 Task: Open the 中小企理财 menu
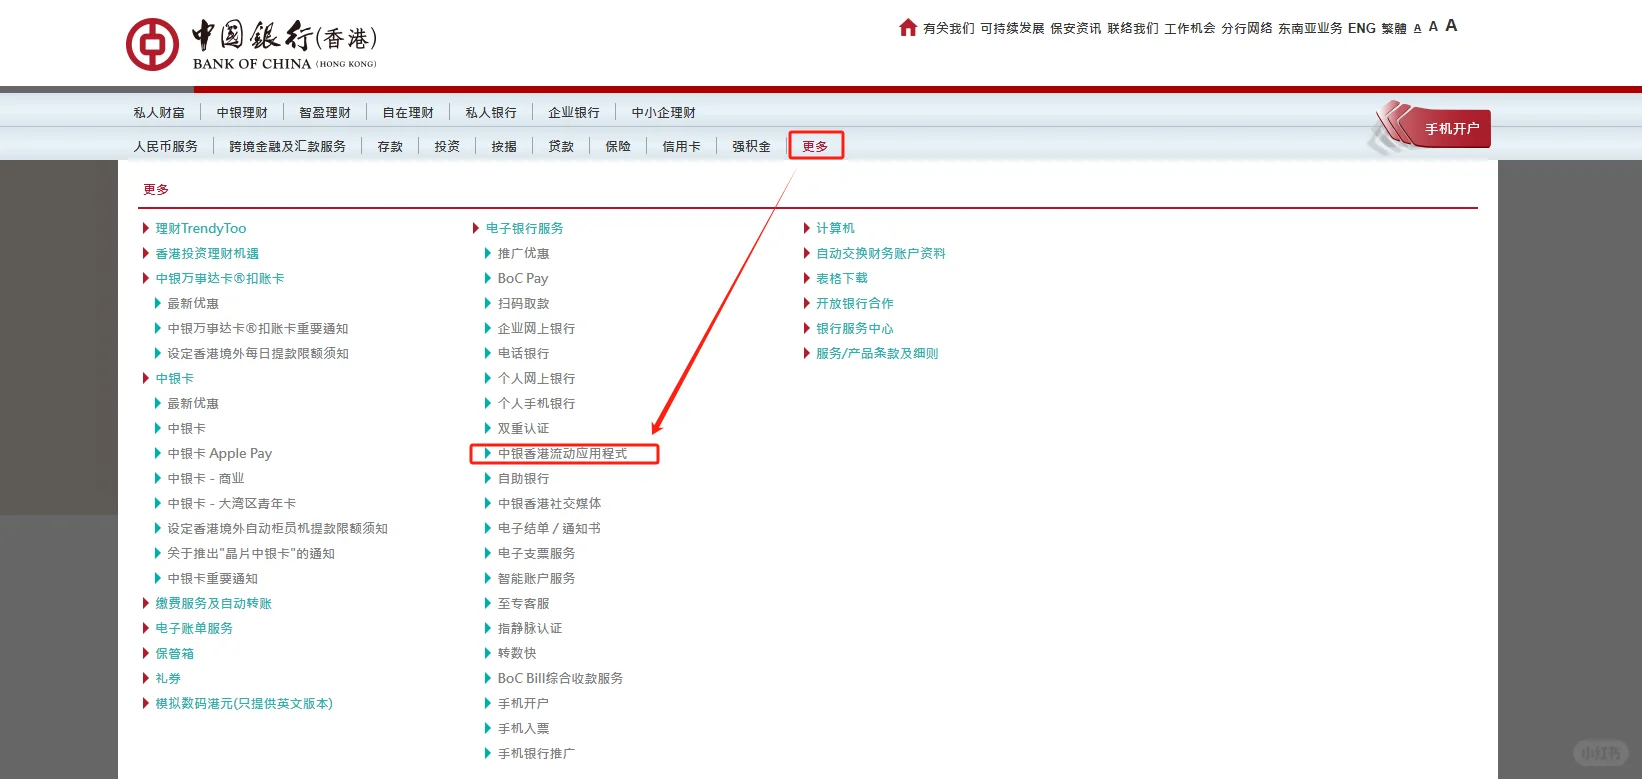pos(663,113)
